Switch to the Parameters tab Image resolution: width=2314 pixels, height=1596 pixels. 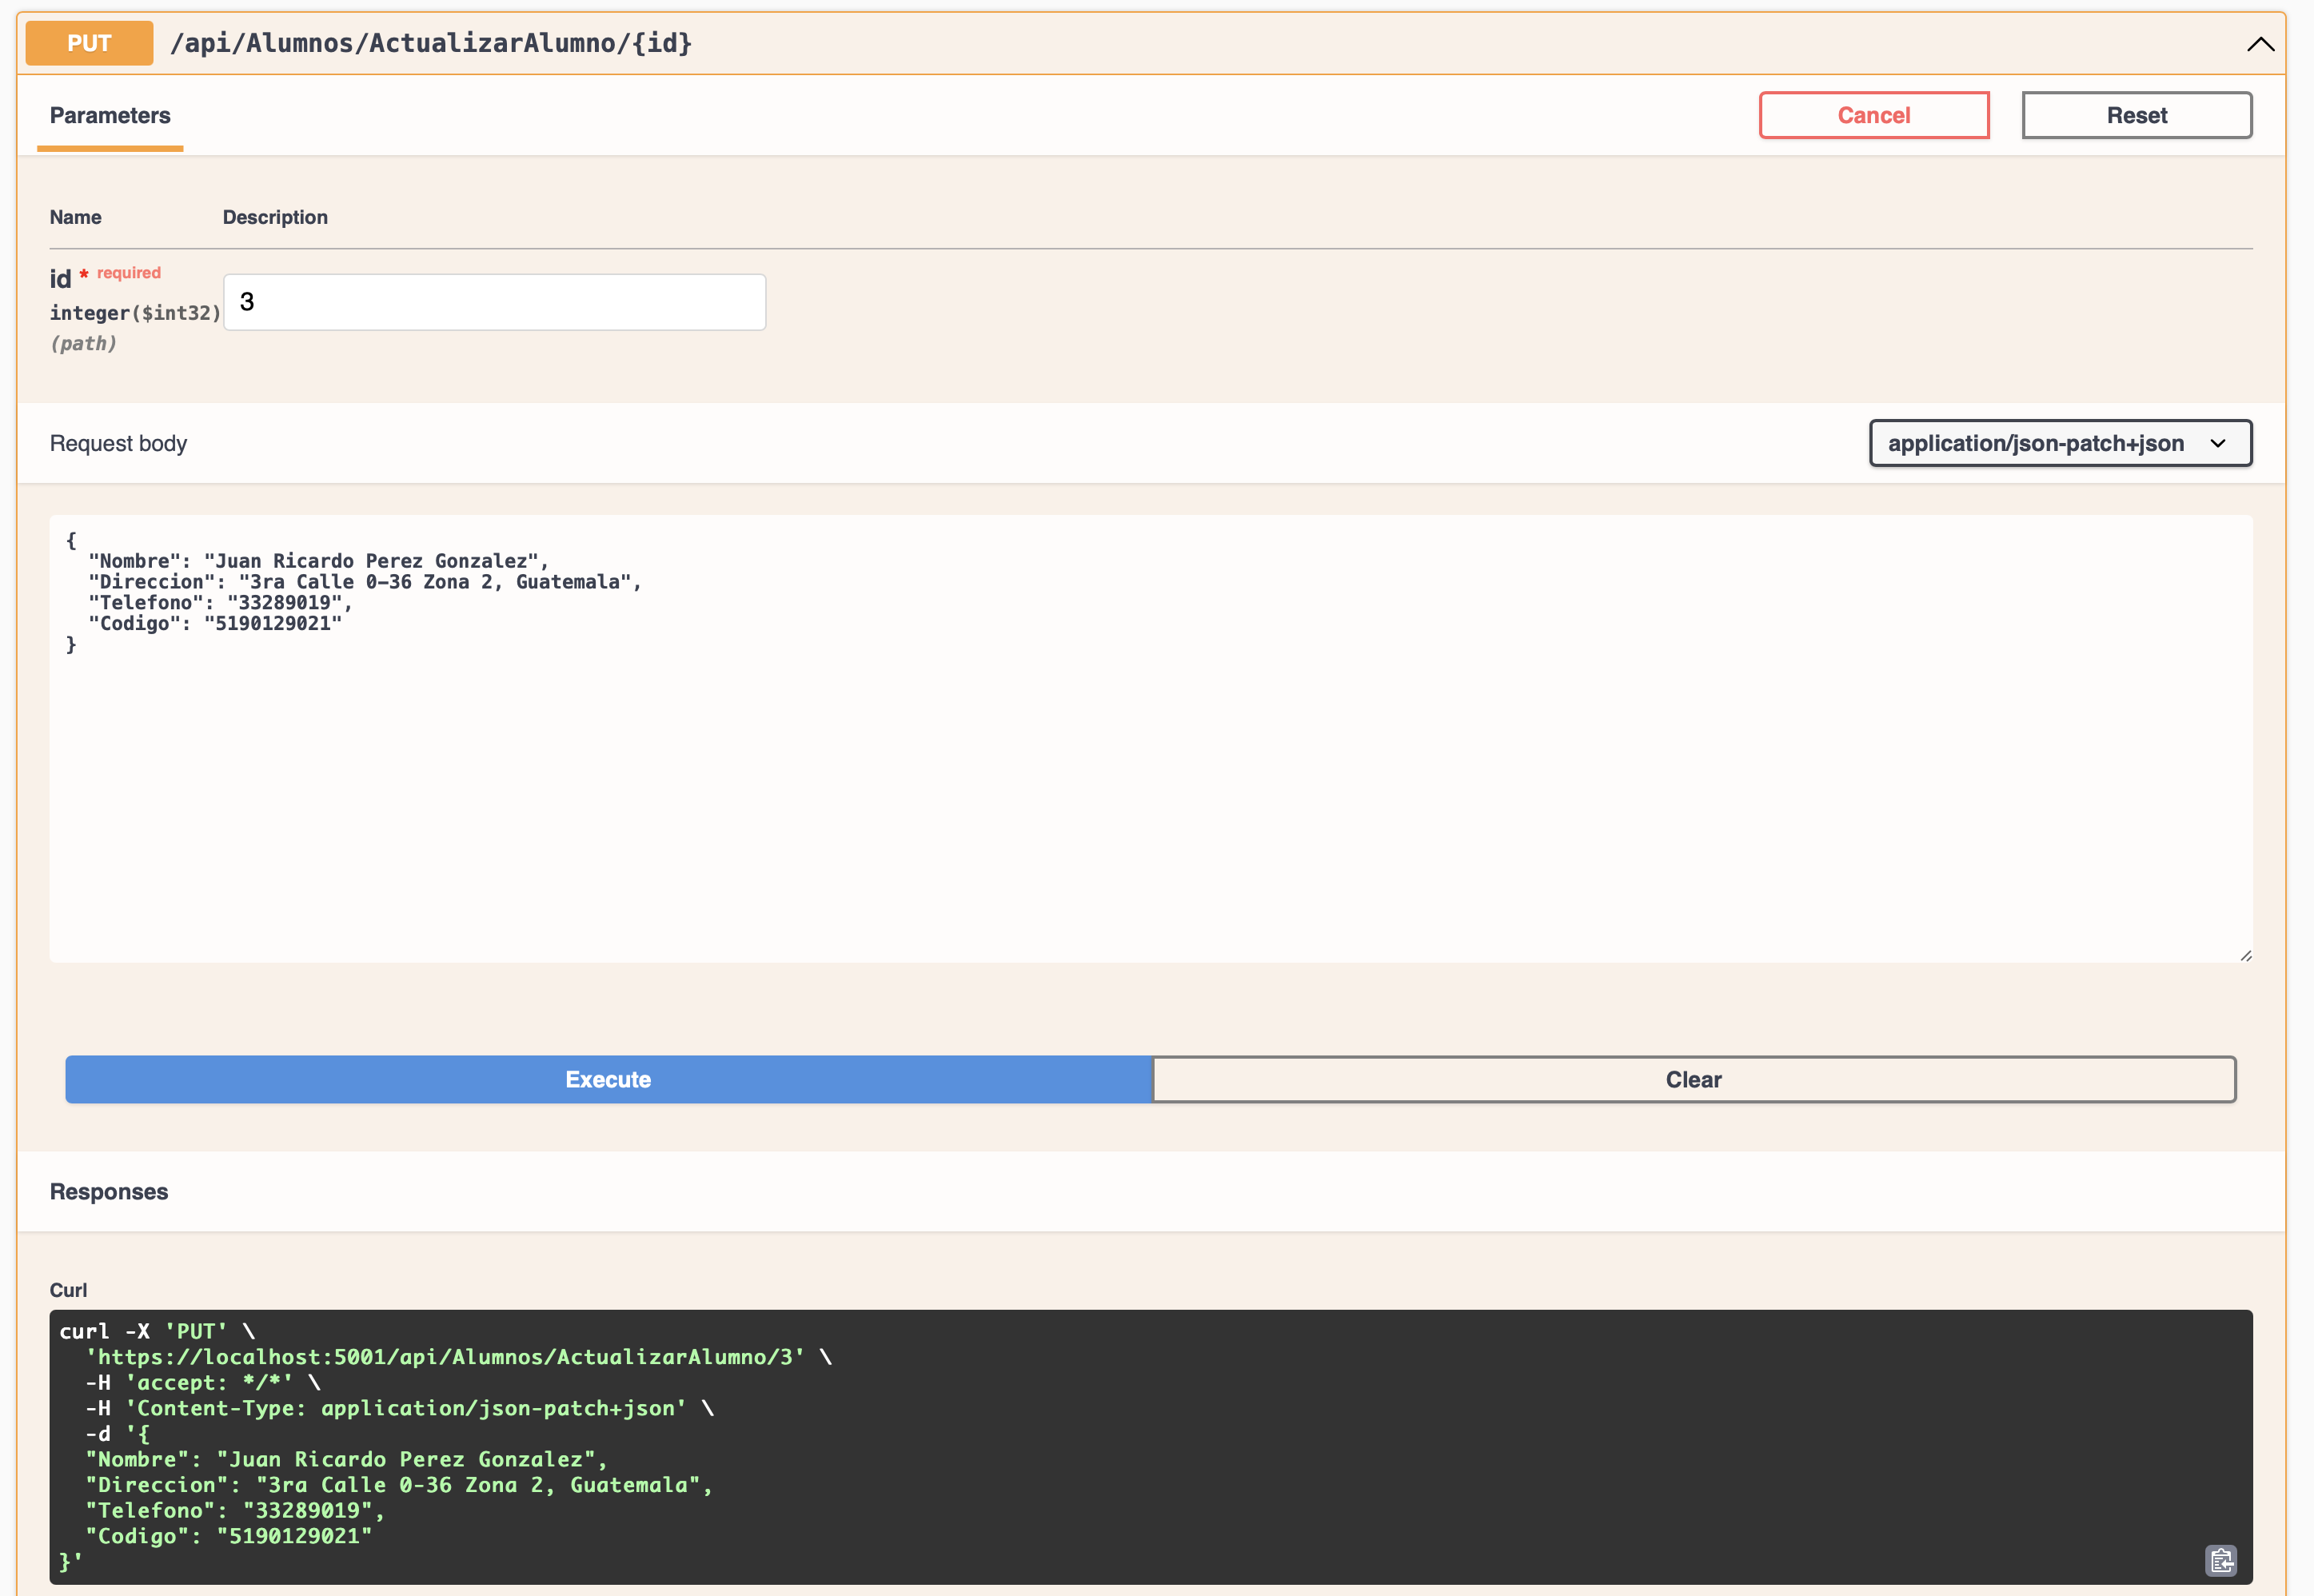[x=110, y=115]
